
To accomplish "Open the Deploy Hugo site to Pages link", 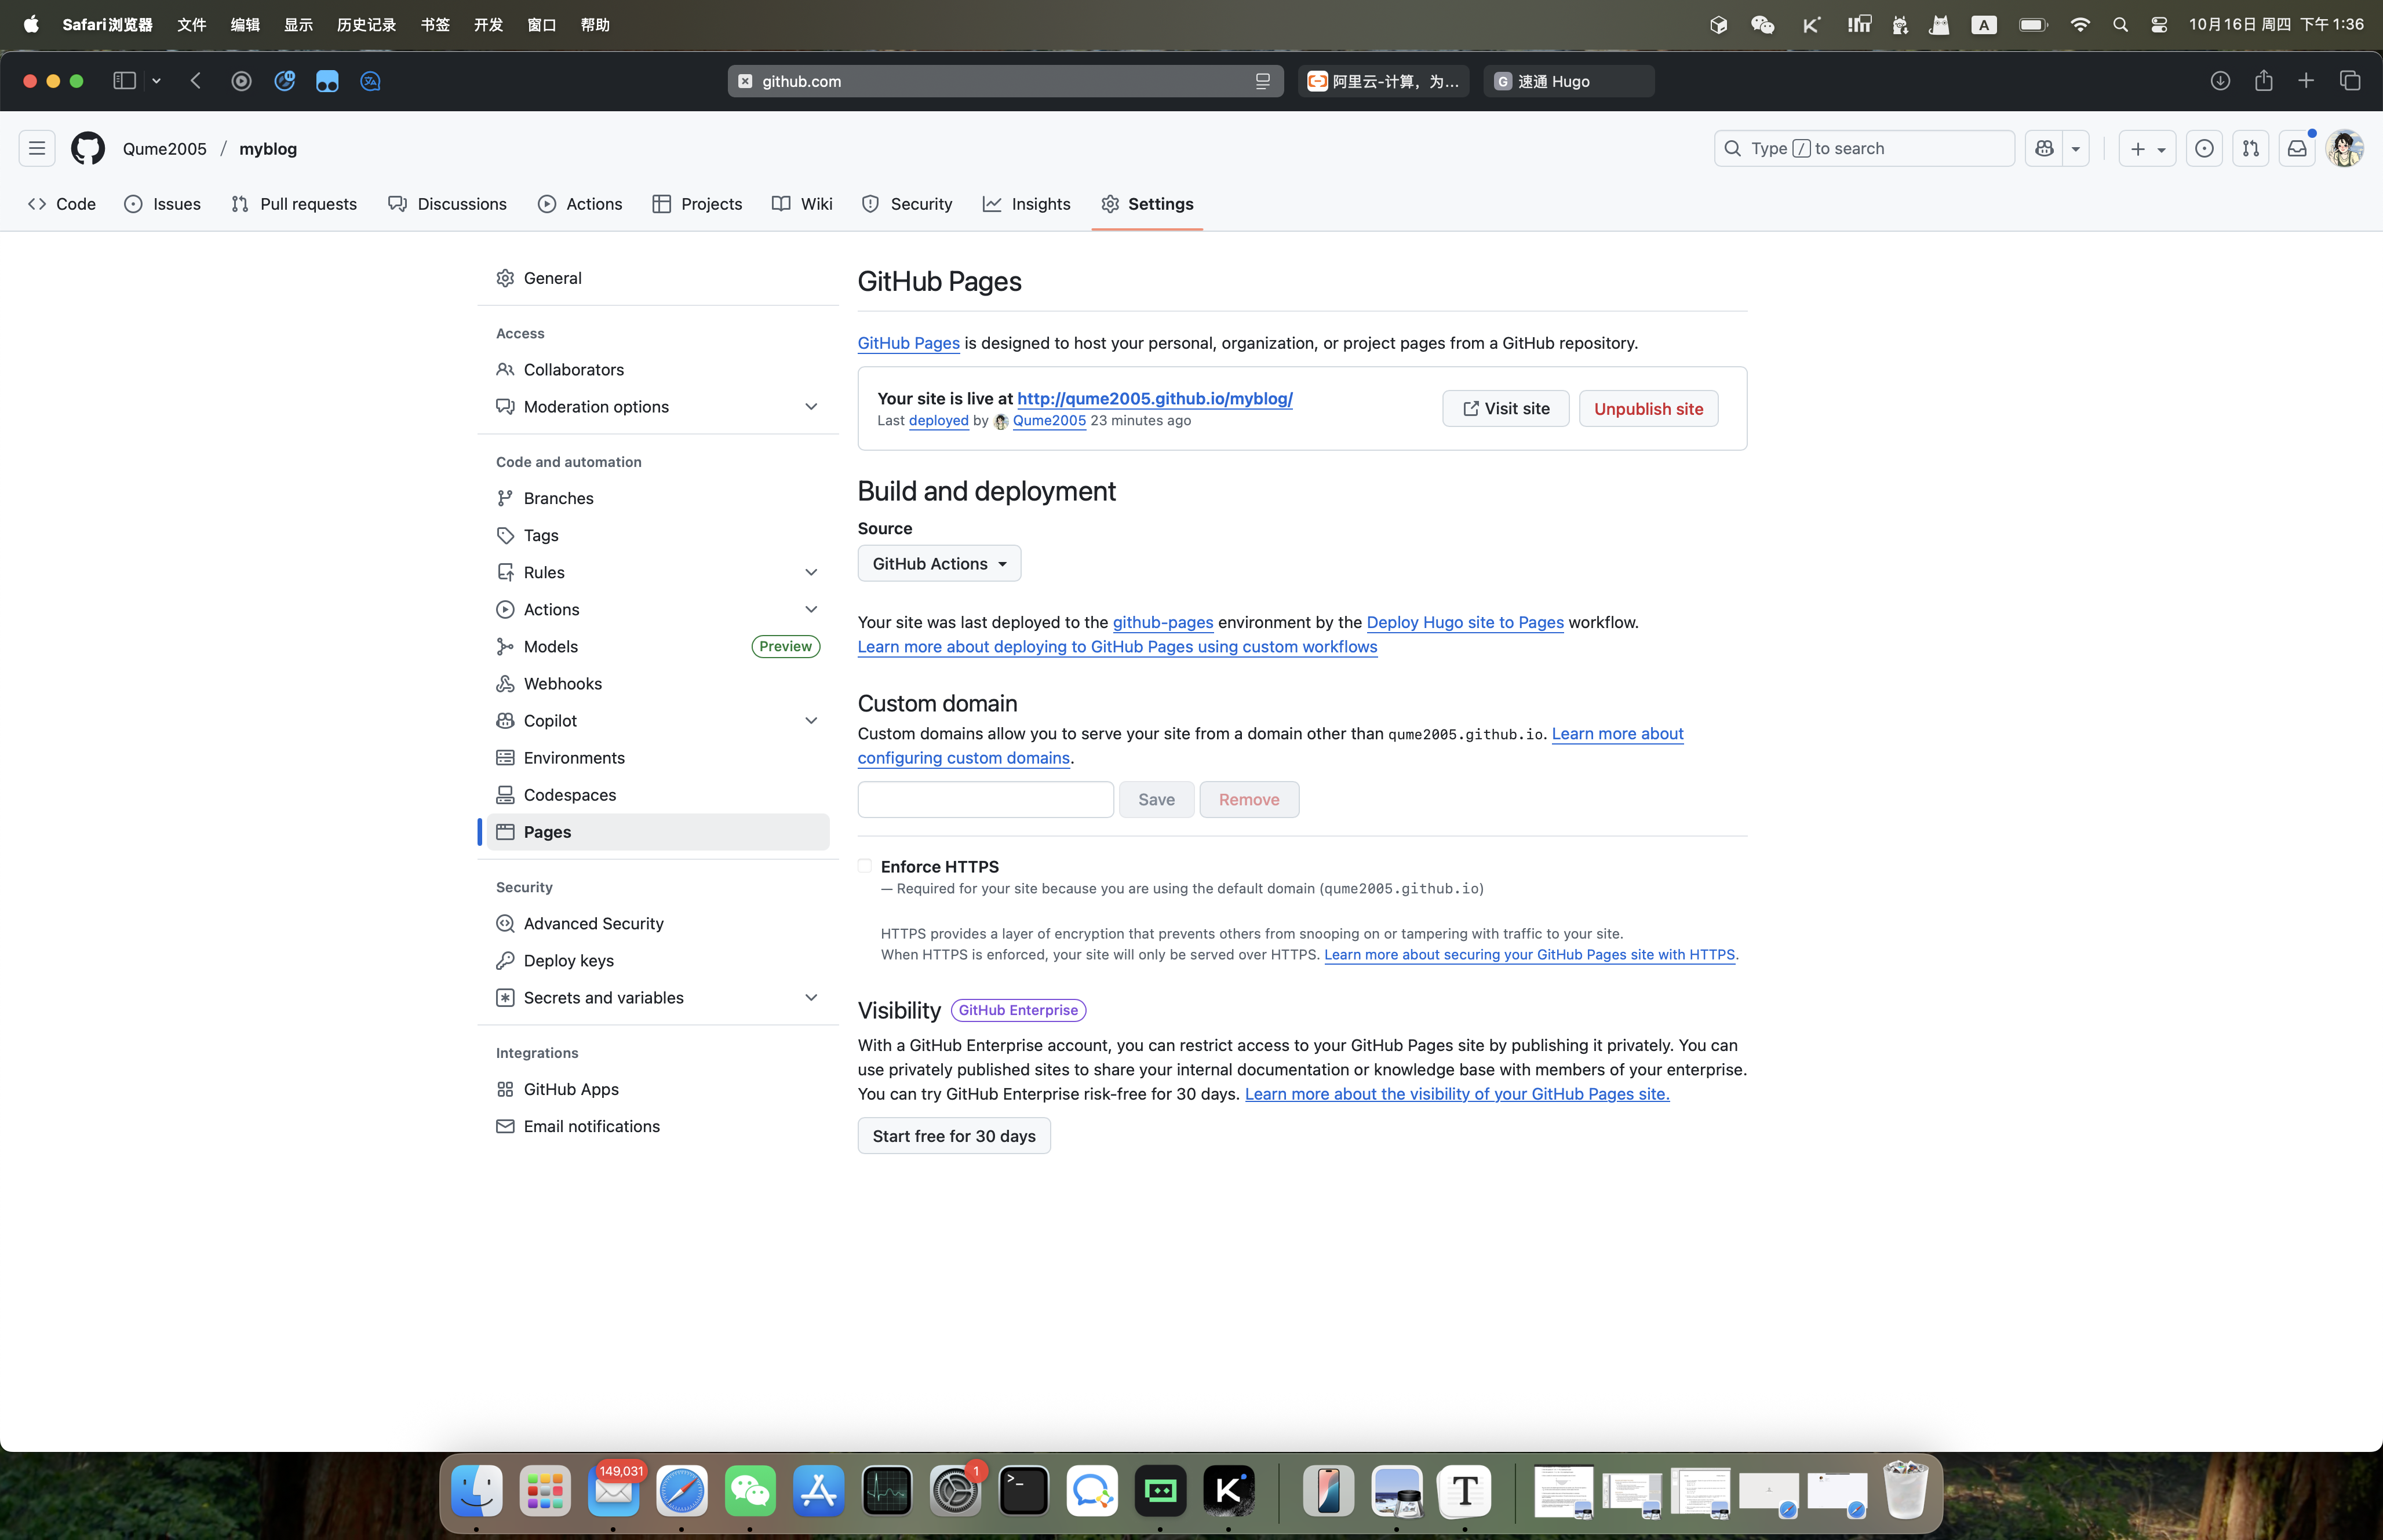I will pyautogui.click(x=1464, y=622).
